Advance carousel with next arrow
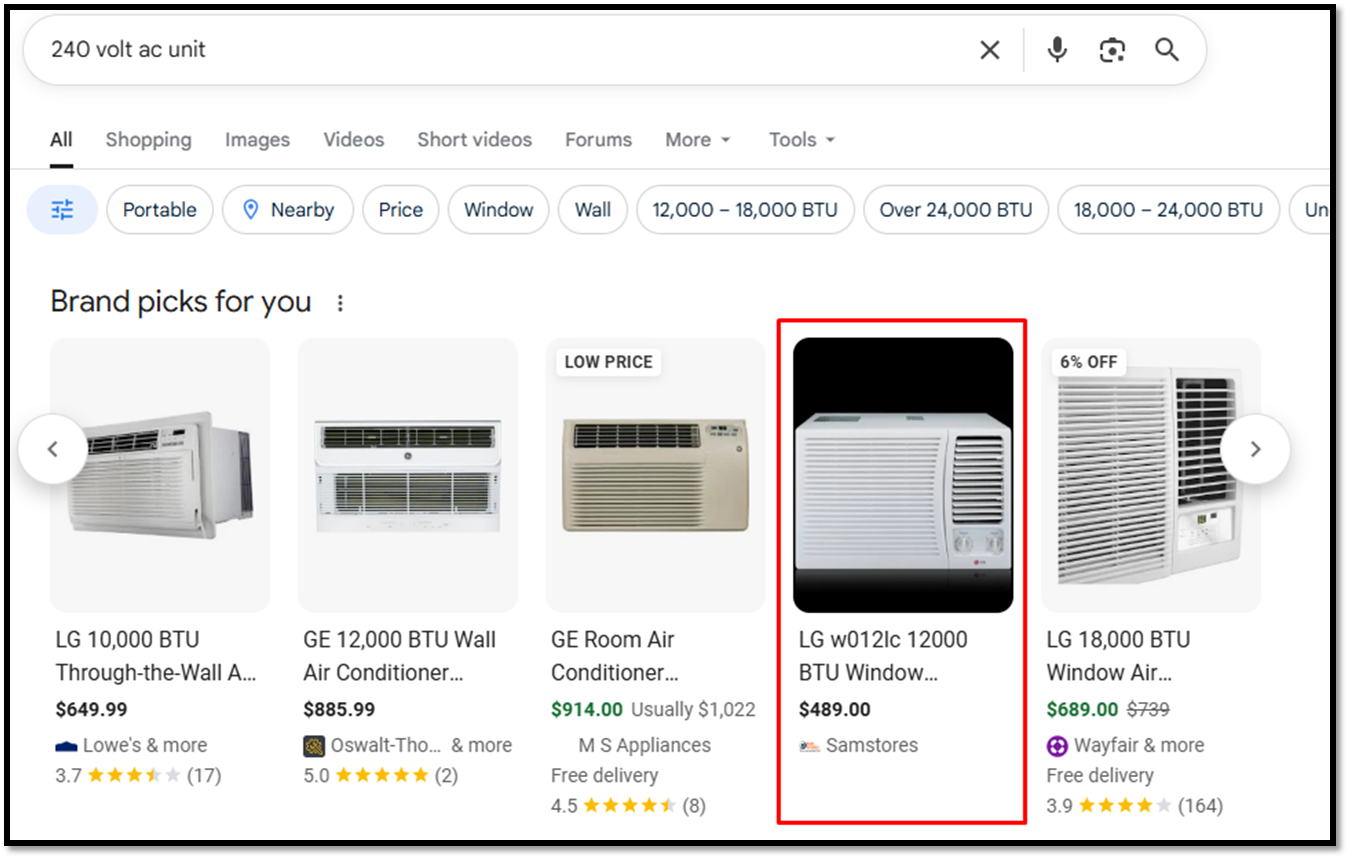Viewport: 1349px width, 859px height. click(x=1255, y=449)
